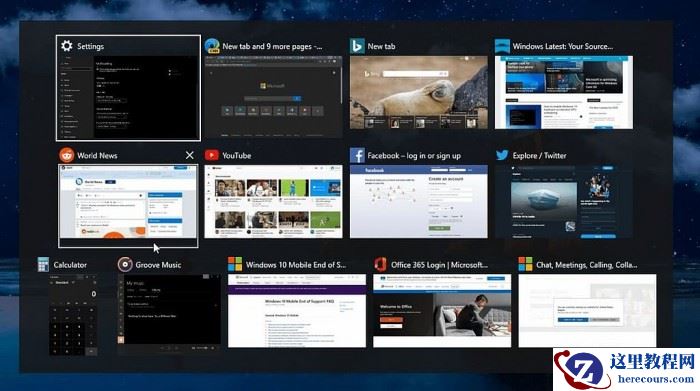
Task: Click the Facebook f icon
Action: point(357,155)
